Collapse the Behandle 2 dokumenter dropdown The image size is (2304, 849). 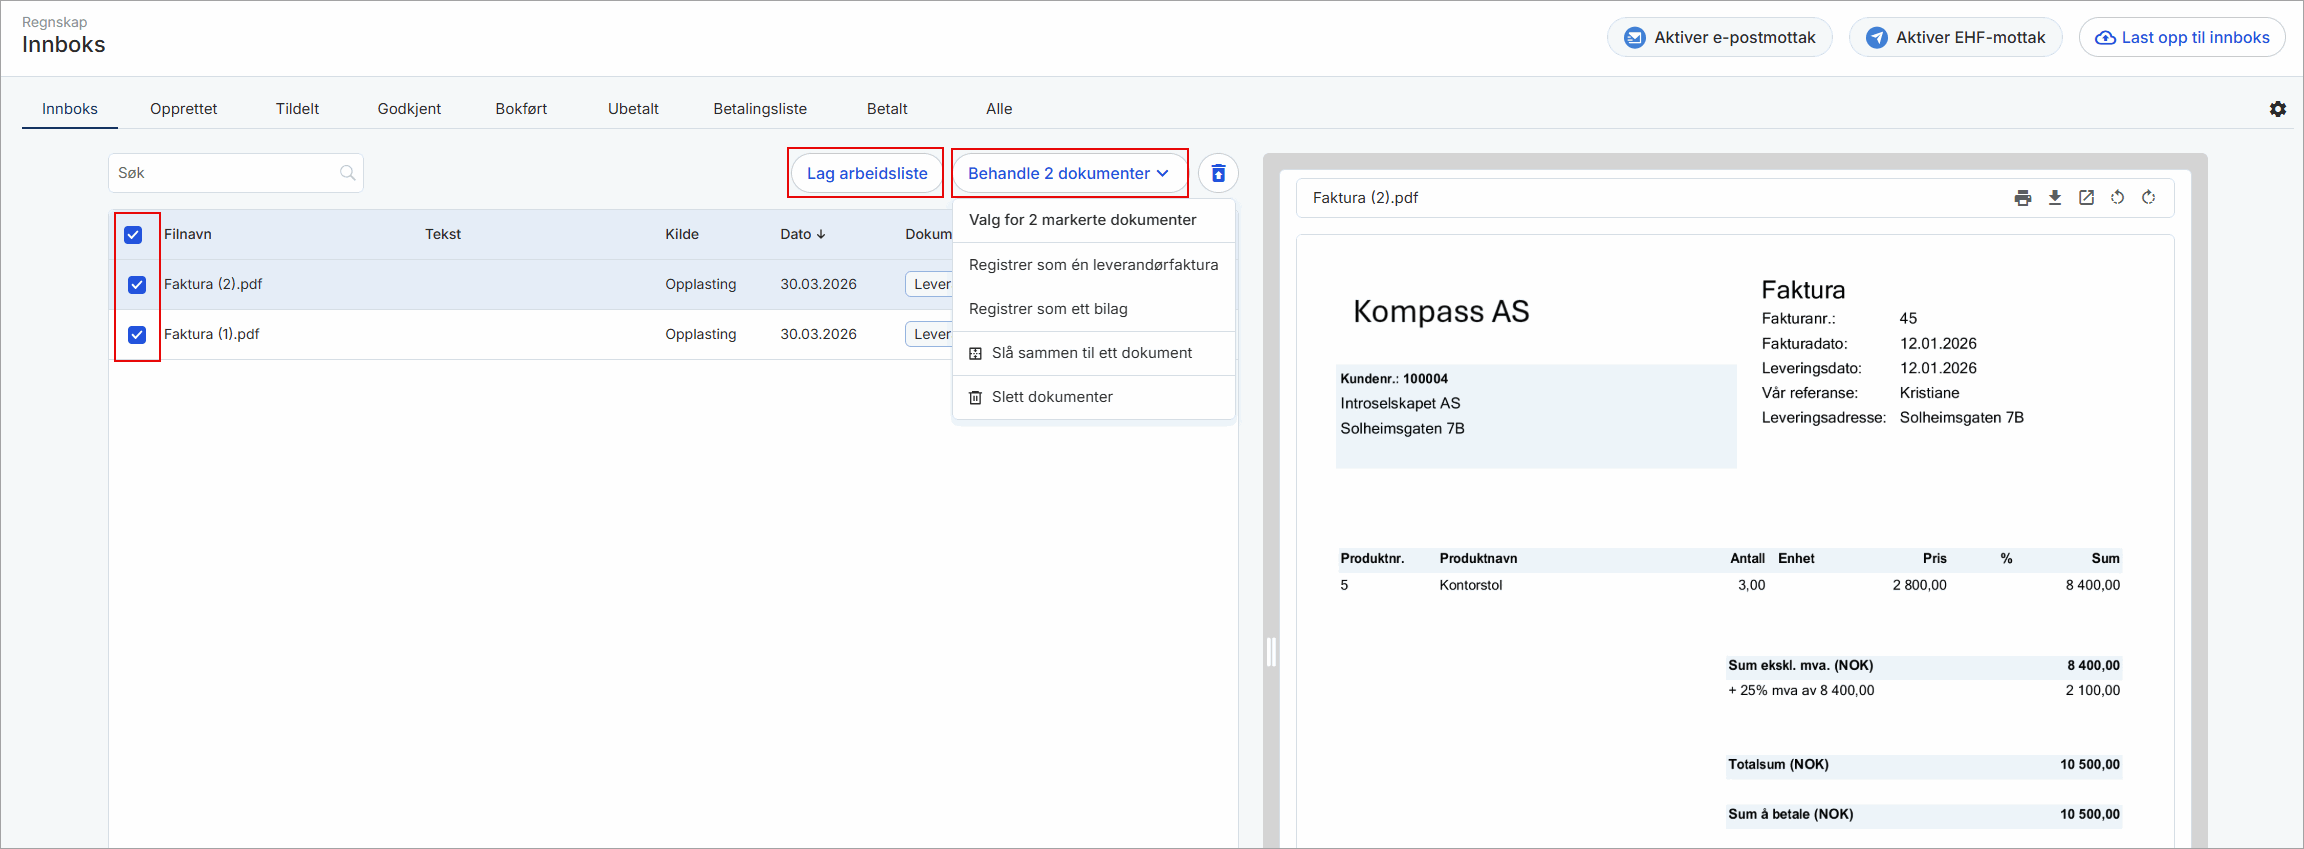[x=1068, y=174]
